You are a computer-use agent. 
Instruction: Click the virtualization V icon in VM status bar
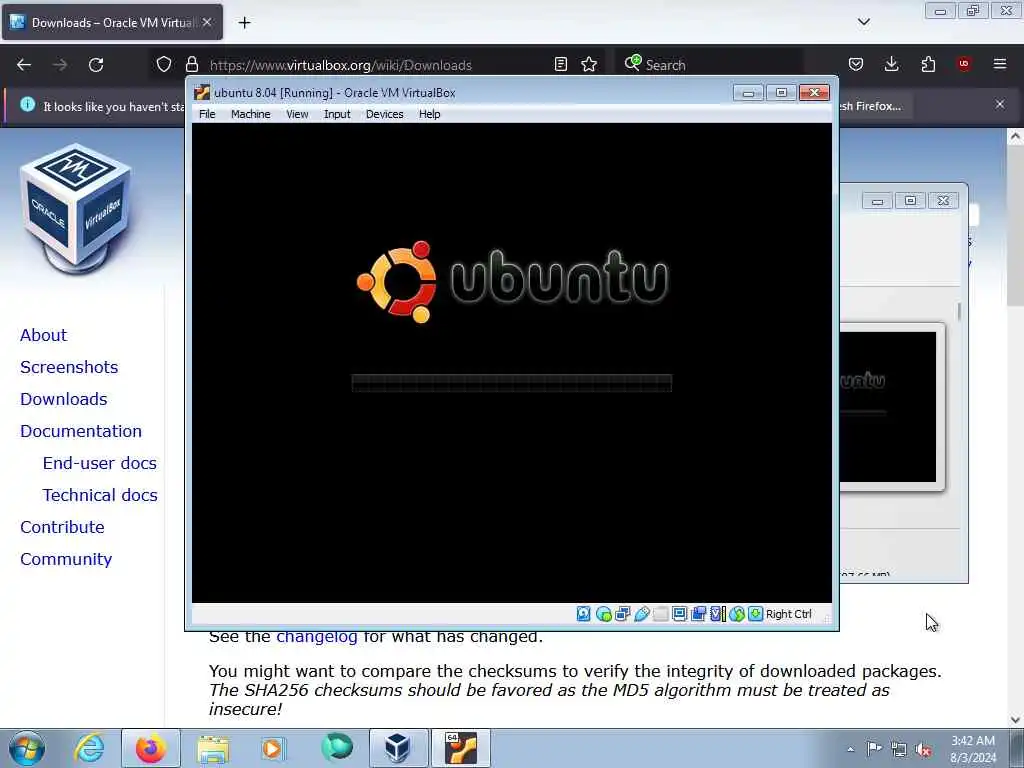pos(718,614)
